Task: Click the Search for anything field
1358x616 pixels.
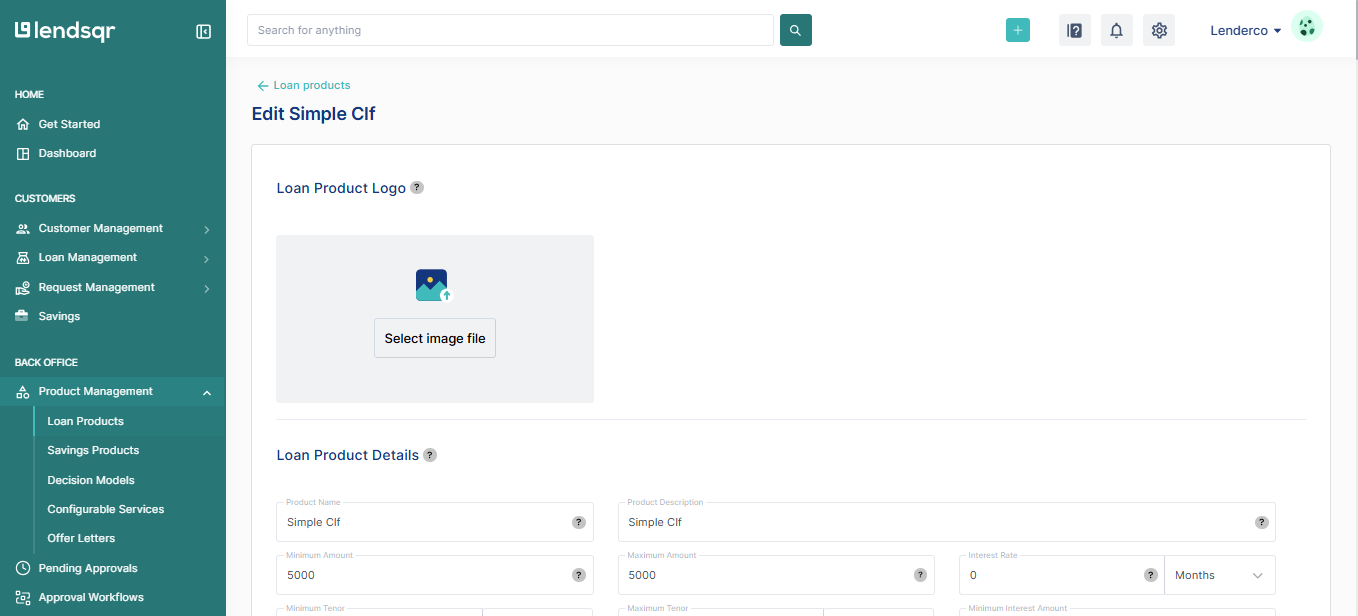Action: pos(510,30)
